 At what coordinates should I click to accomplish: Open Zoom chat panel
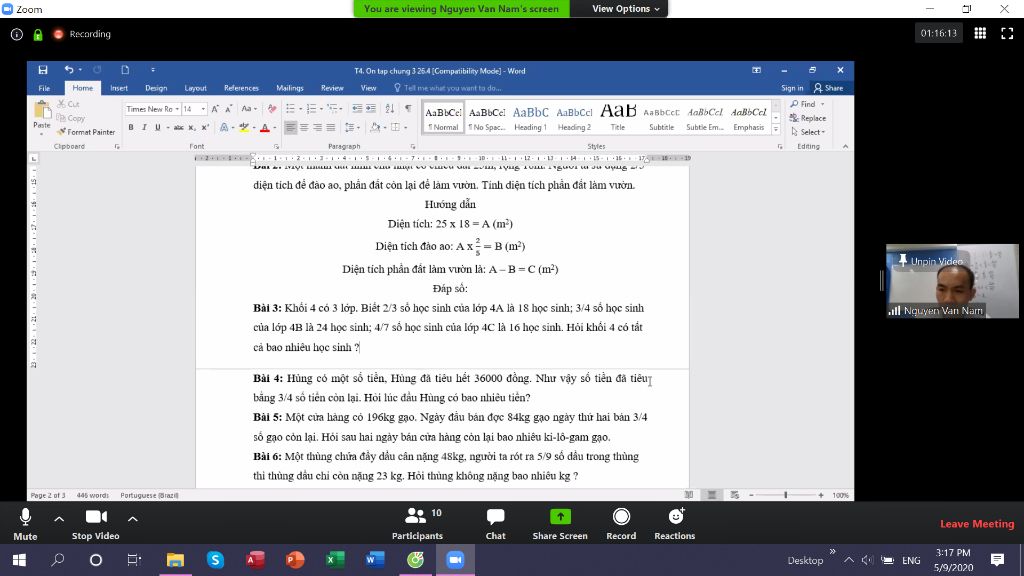pos(496,524)
